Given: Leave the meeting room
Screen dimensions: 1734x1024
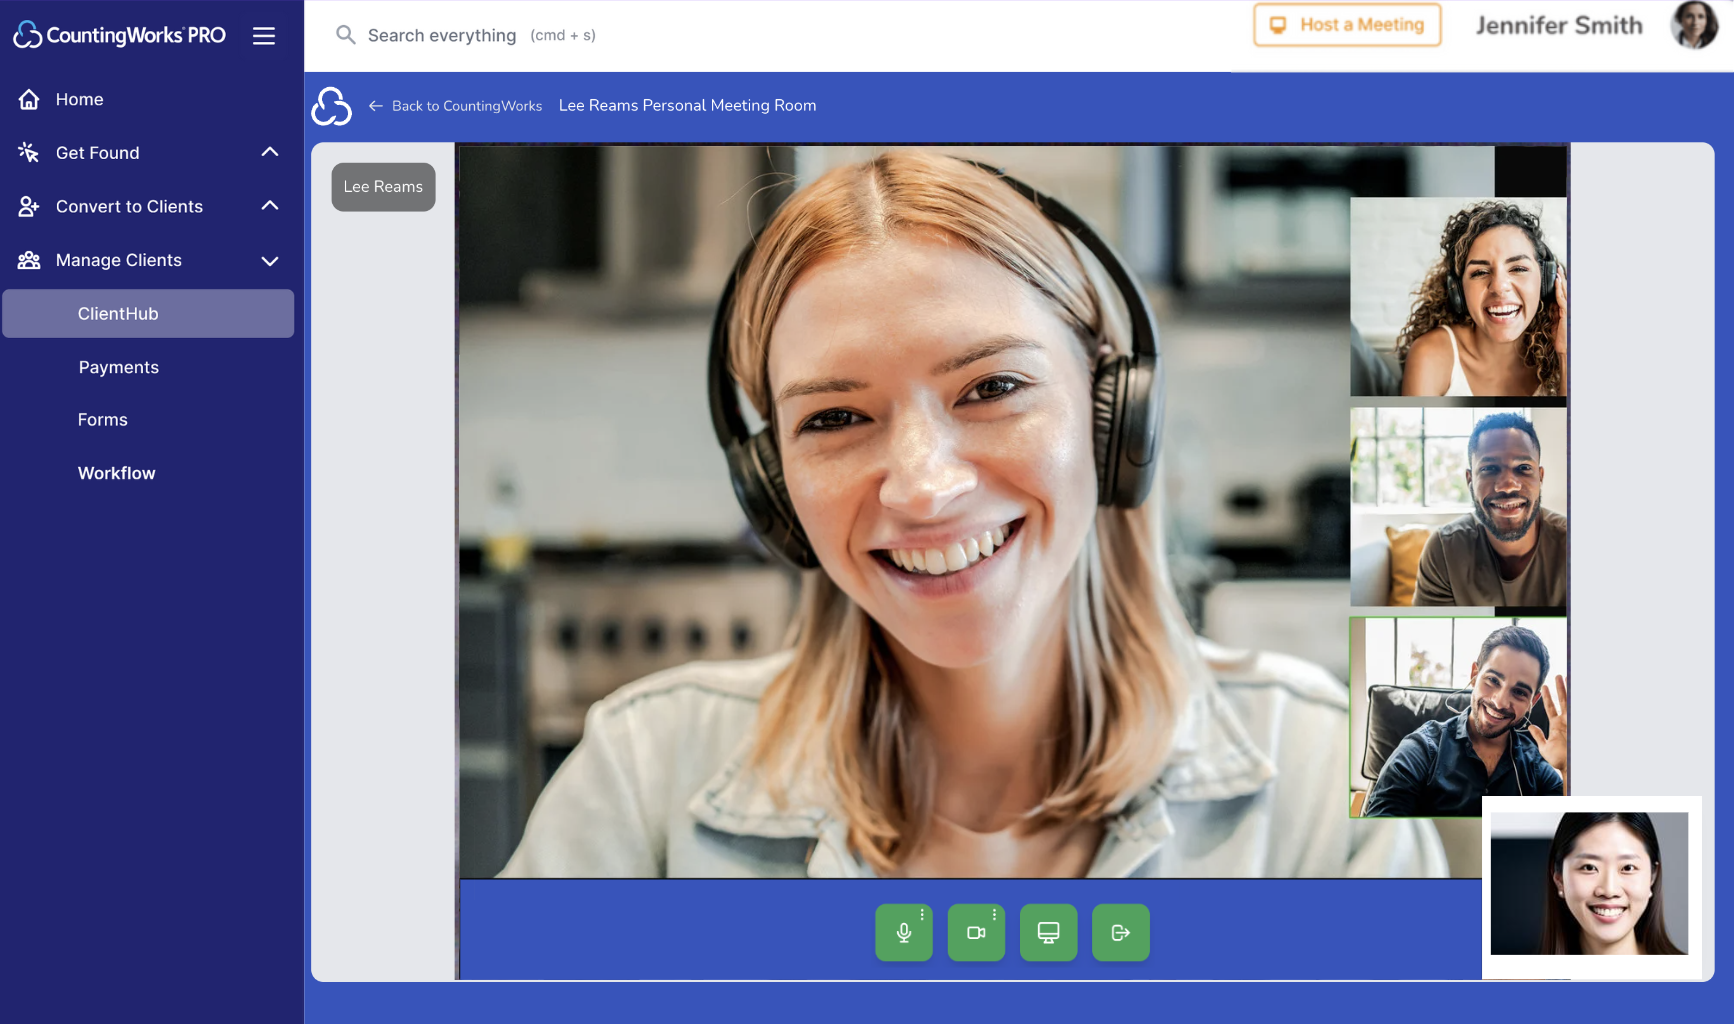Looking at the screenshot, I should pos(1120,933).
